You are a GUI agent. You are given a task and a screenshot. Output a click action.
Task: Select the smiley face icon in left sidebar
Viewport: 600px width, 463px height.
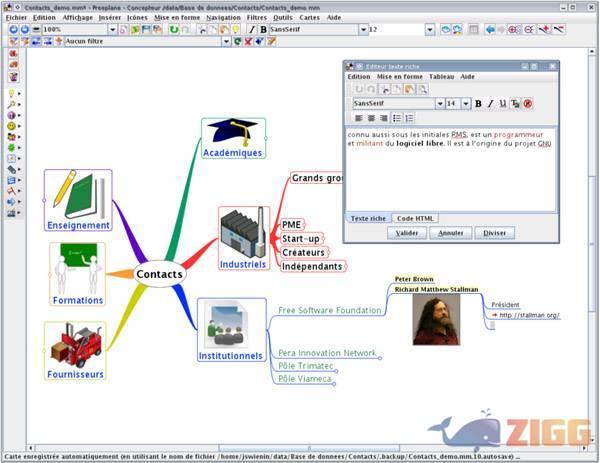(x=11, y=127)
